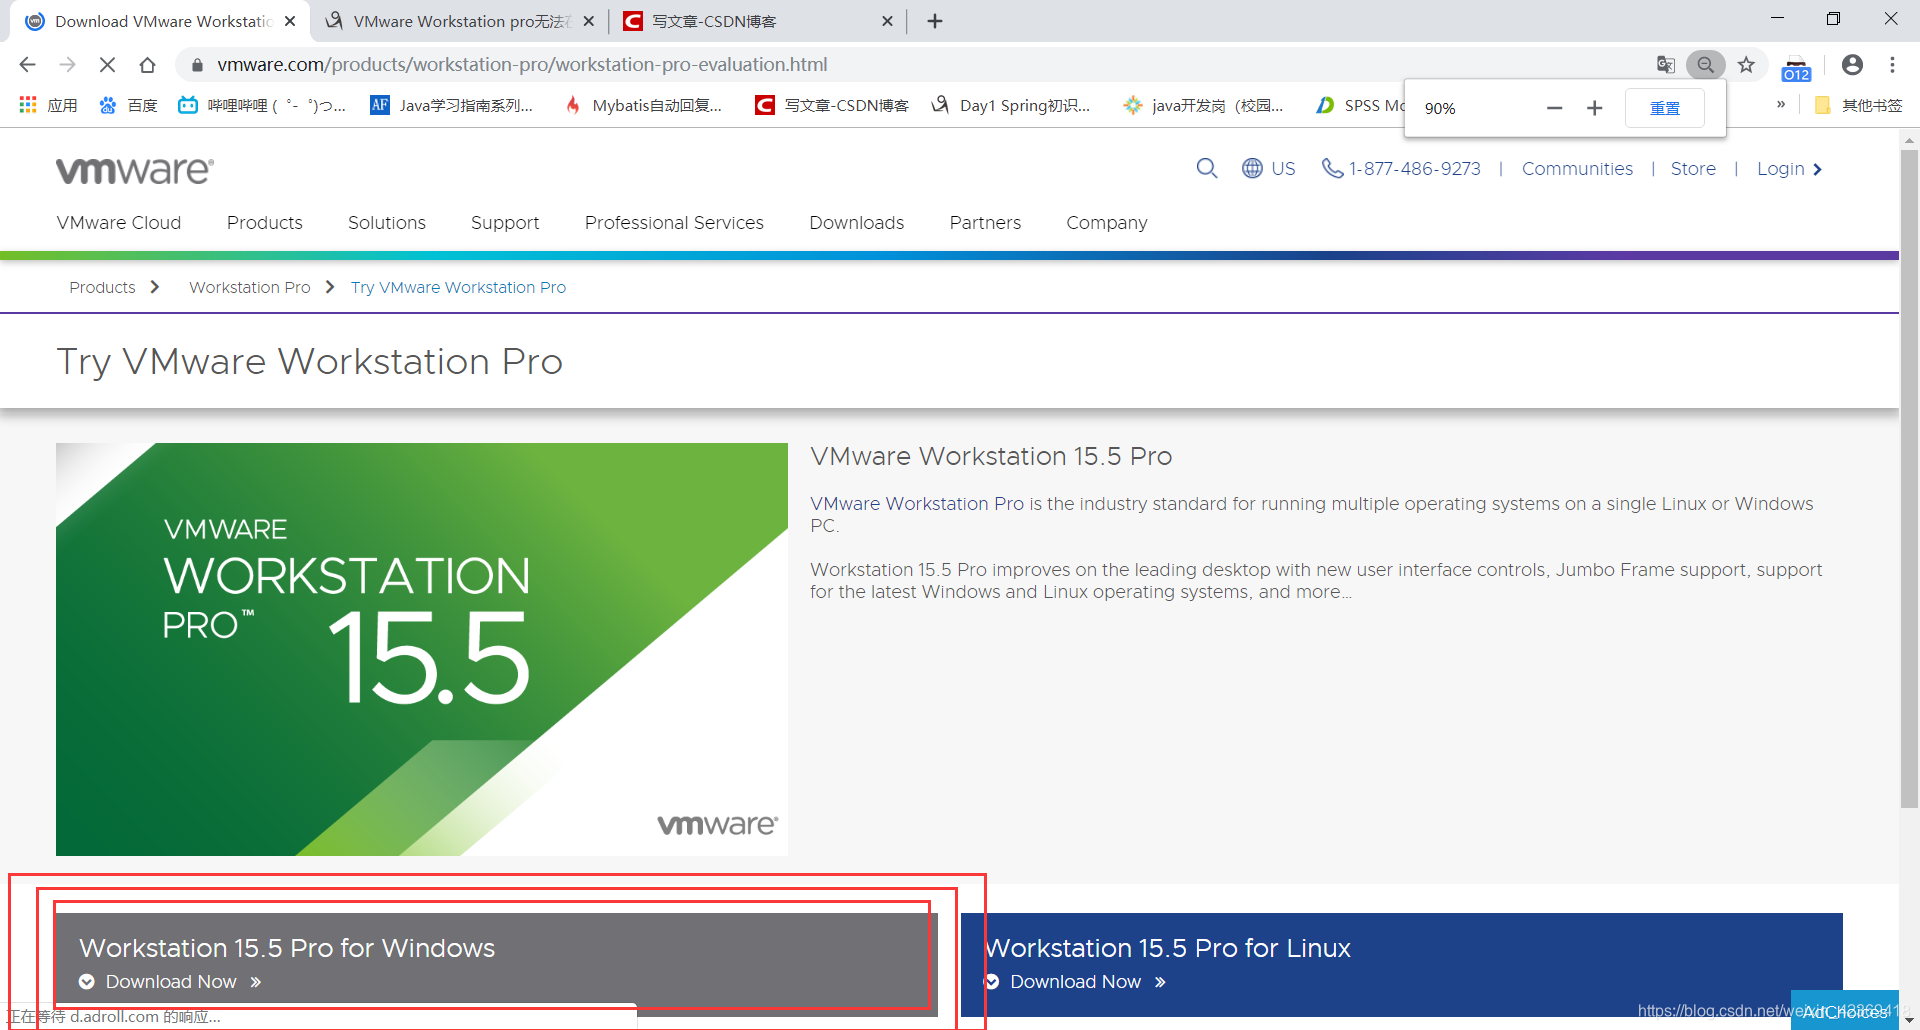
Task: Click the translate page icon
Action: pyautogui.click(x=1665, y=65)
